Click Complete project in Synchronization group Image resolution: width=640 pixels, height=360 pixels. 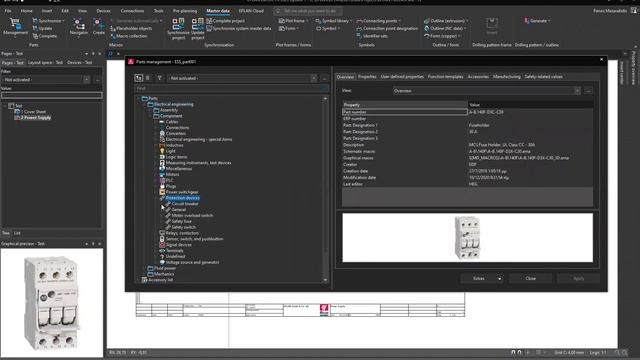point(225,21)
